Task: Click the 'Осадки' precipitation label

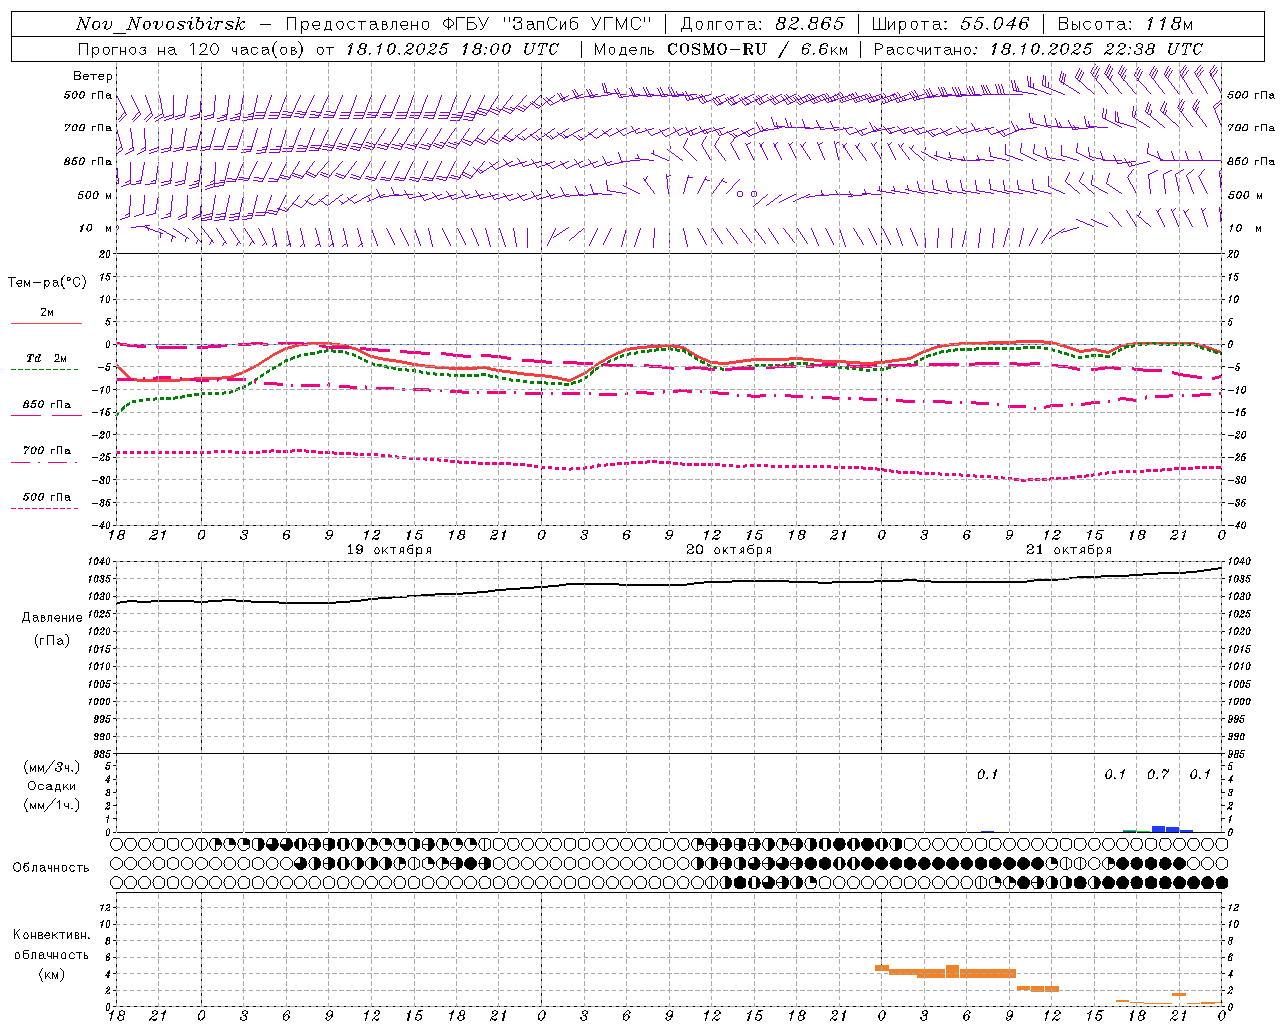Action: [x=52, y=786]
